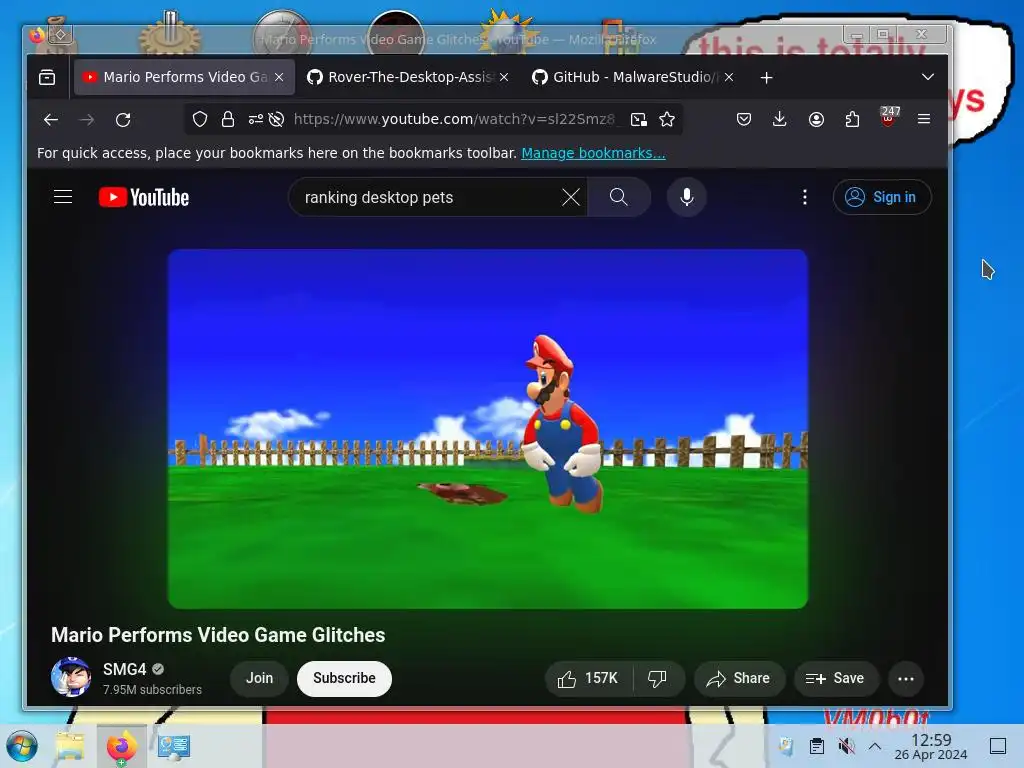Open the Windows Start button
1024x768 pixels.
22,746
